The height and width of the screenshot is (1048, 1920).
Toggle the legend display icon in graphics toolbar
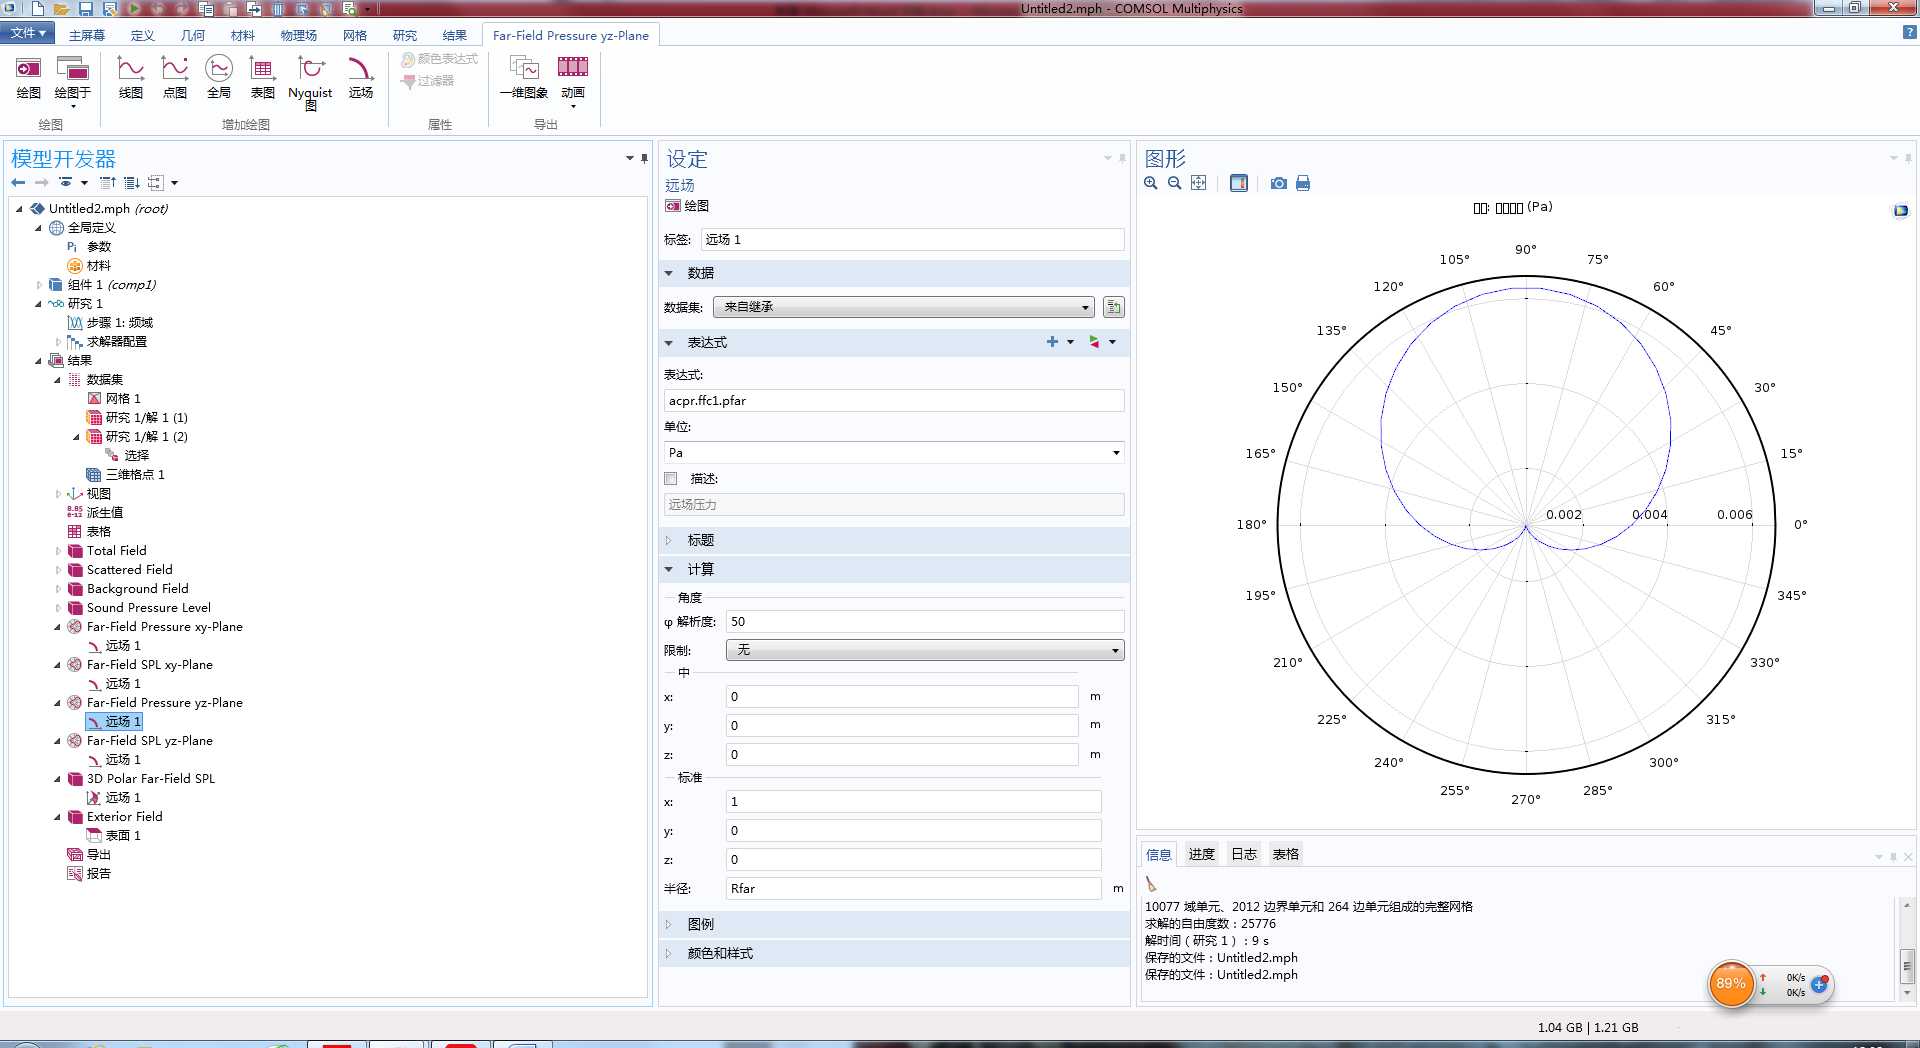tap(1239, 183)
